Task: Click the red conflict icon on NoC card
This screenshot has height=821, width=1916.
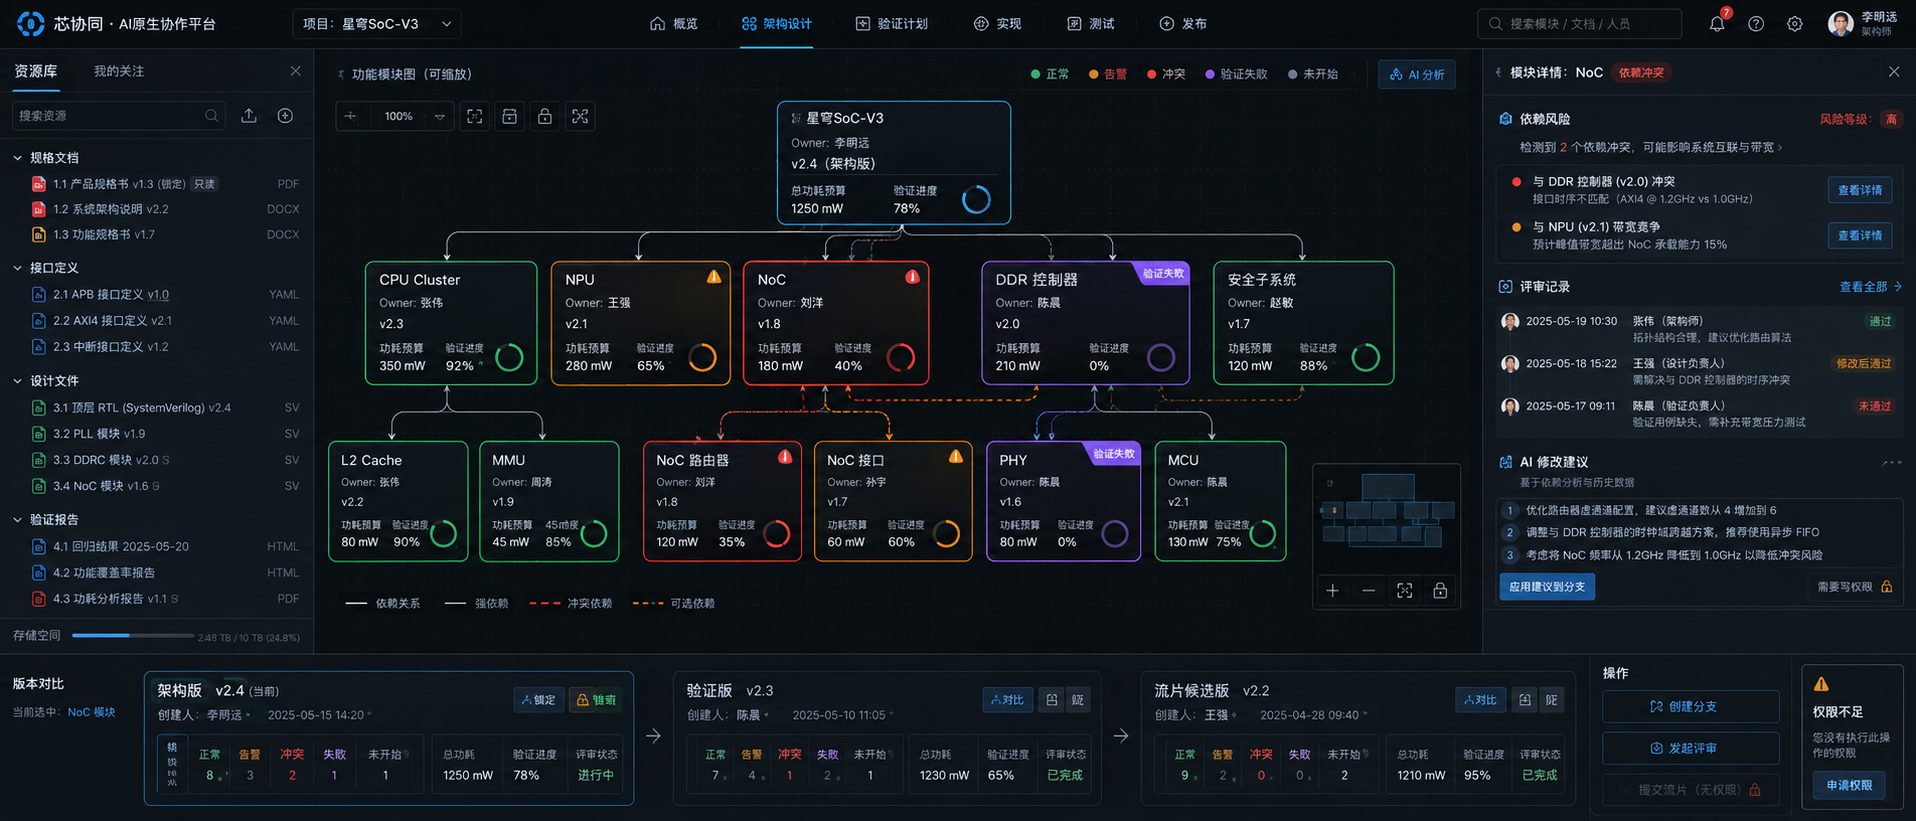Action: 913,277
